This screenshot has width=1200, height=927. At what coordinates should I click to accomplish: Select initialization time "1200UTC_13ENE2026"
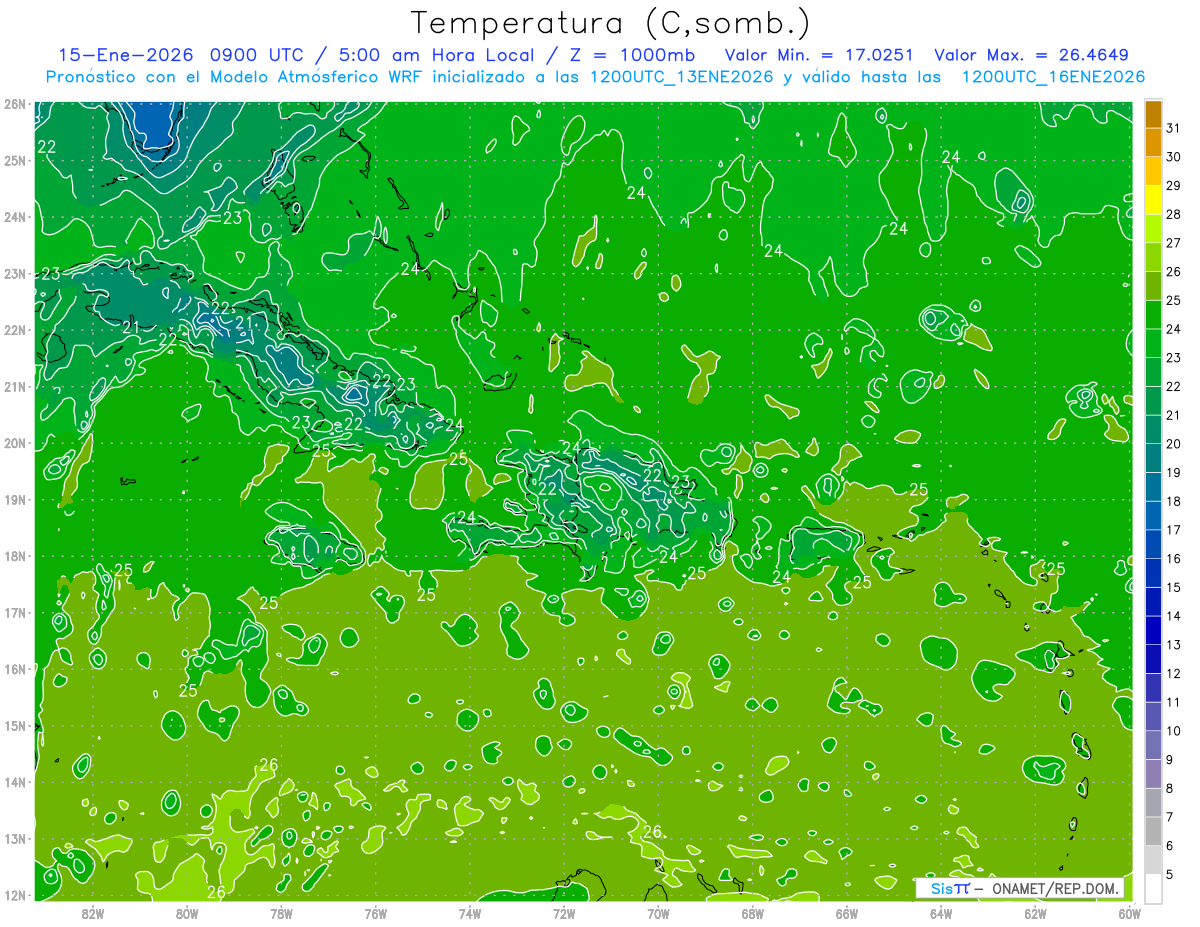coord(682,77)
